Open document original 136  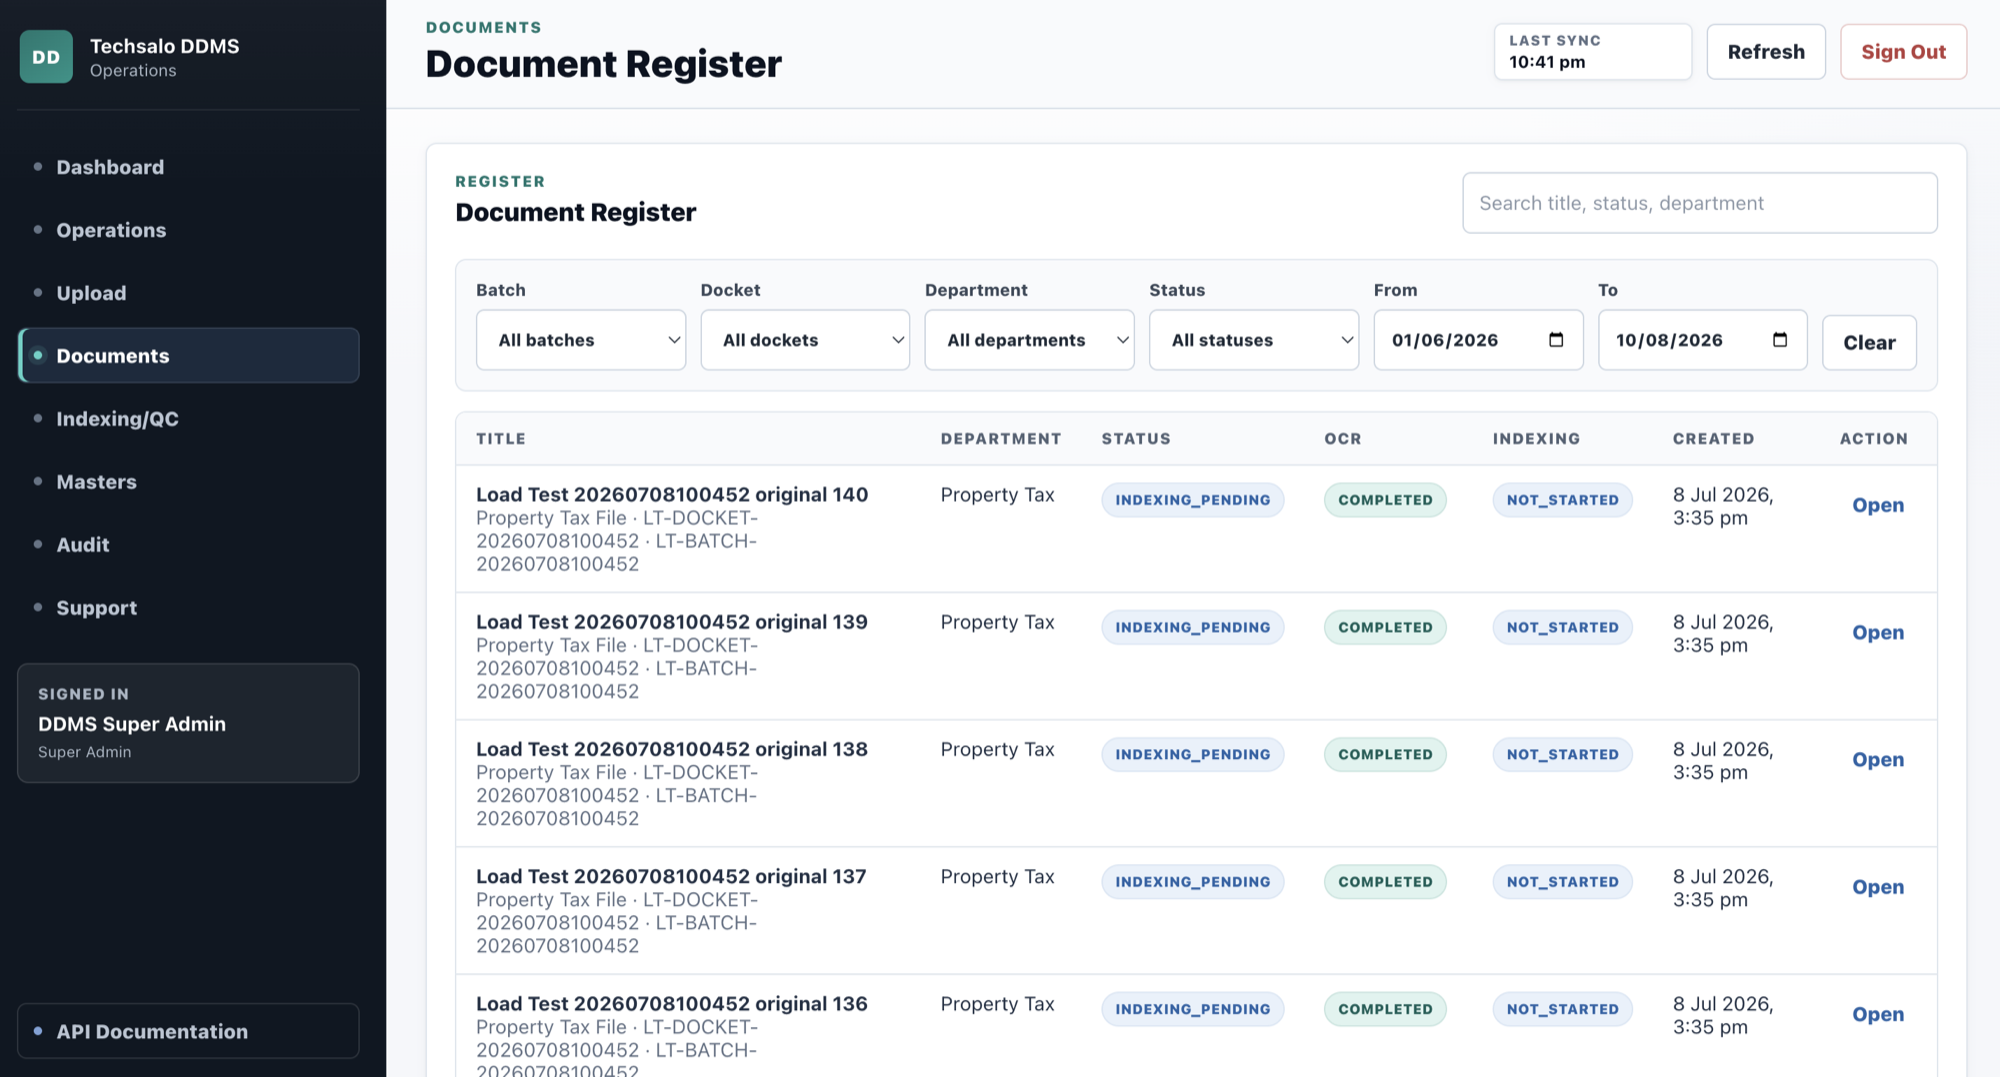[x=1877, y=1014]
